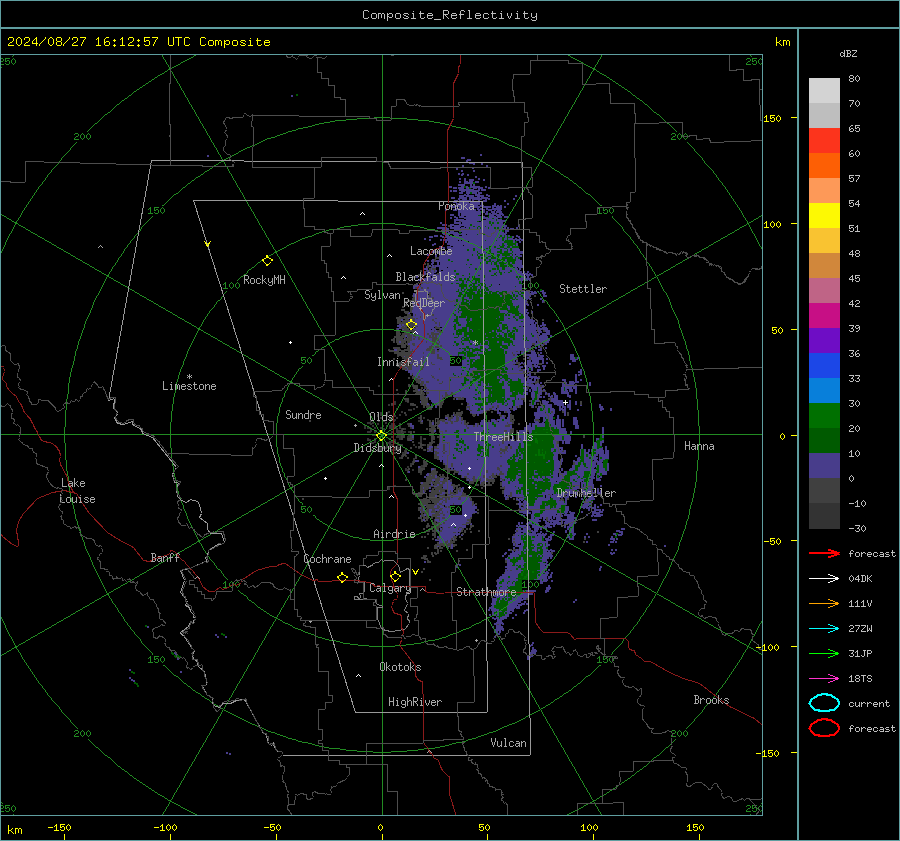Click the Drumheller label
The height and width of the screenshot is (841, 900).
[x=586, y=493]
